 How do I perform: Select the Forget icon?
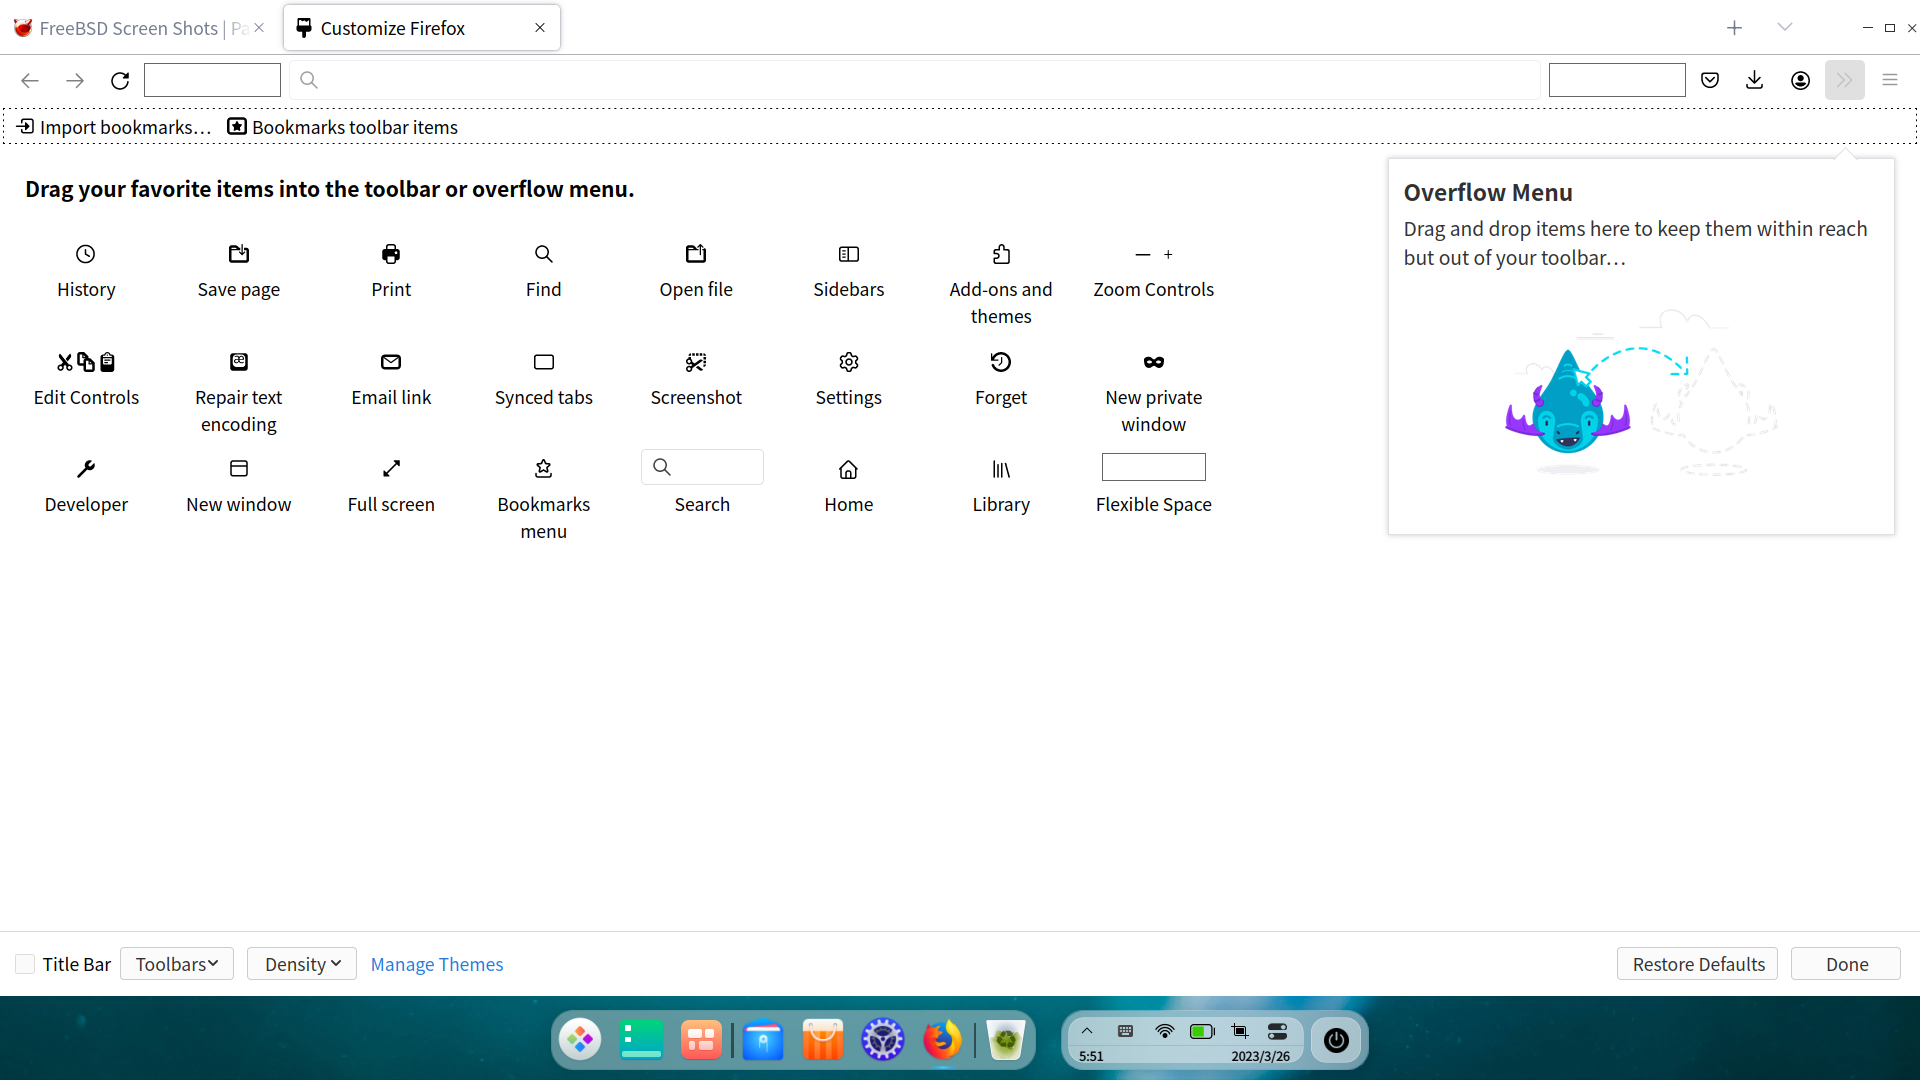pyautogui.click(x=1001, y=362)
